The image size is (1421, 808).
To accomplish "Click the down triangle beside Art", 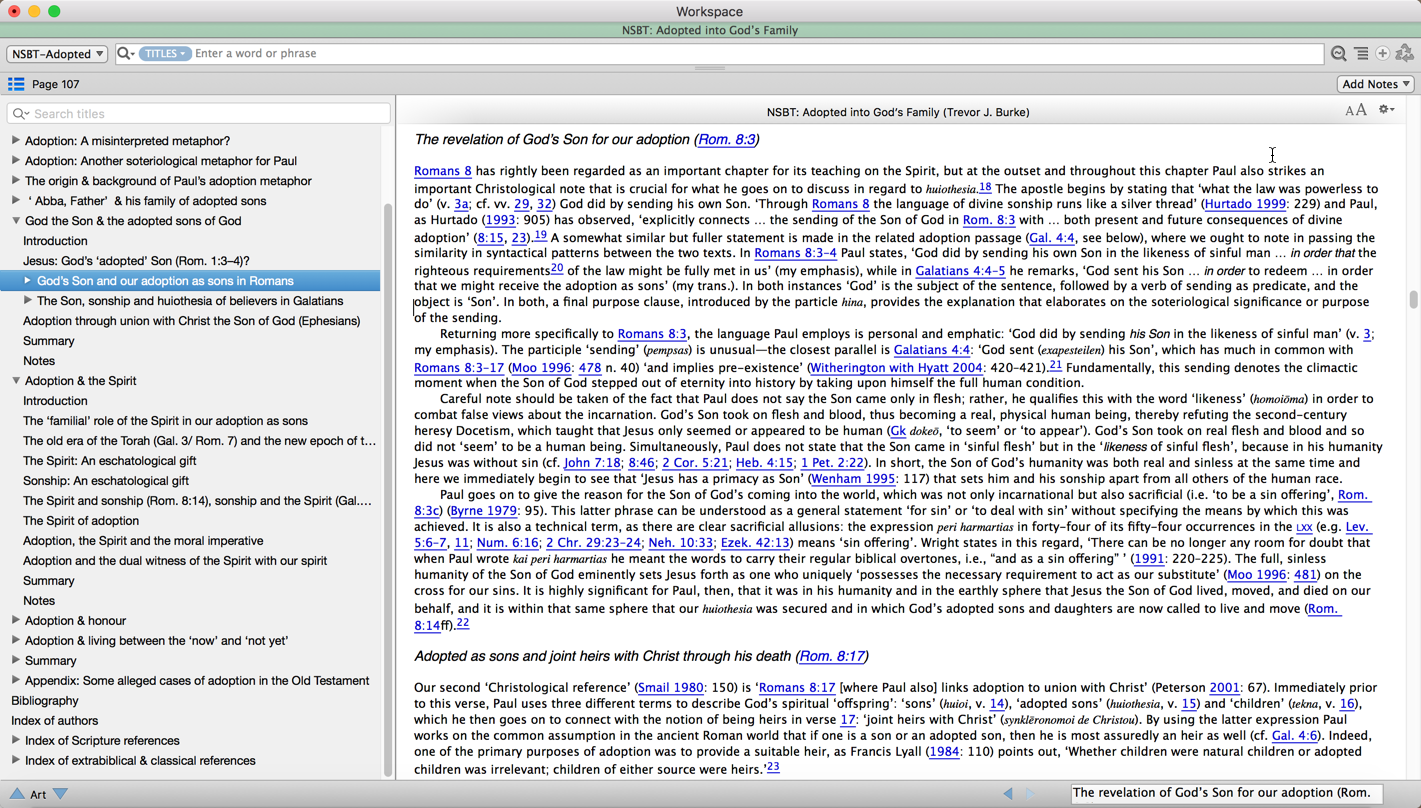I will point(61,794).
